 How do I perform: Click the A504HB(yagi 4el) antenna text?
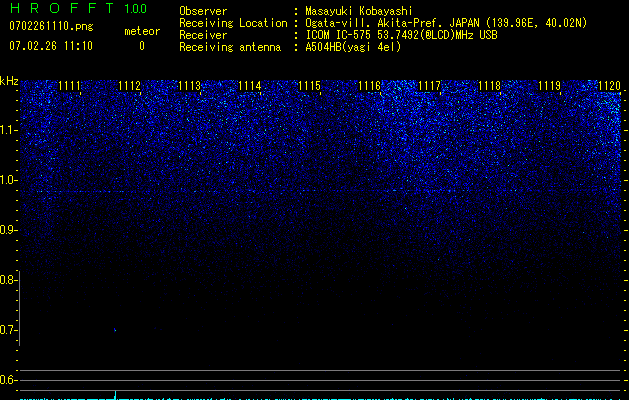pyautogui.click(x=353, y=47)
